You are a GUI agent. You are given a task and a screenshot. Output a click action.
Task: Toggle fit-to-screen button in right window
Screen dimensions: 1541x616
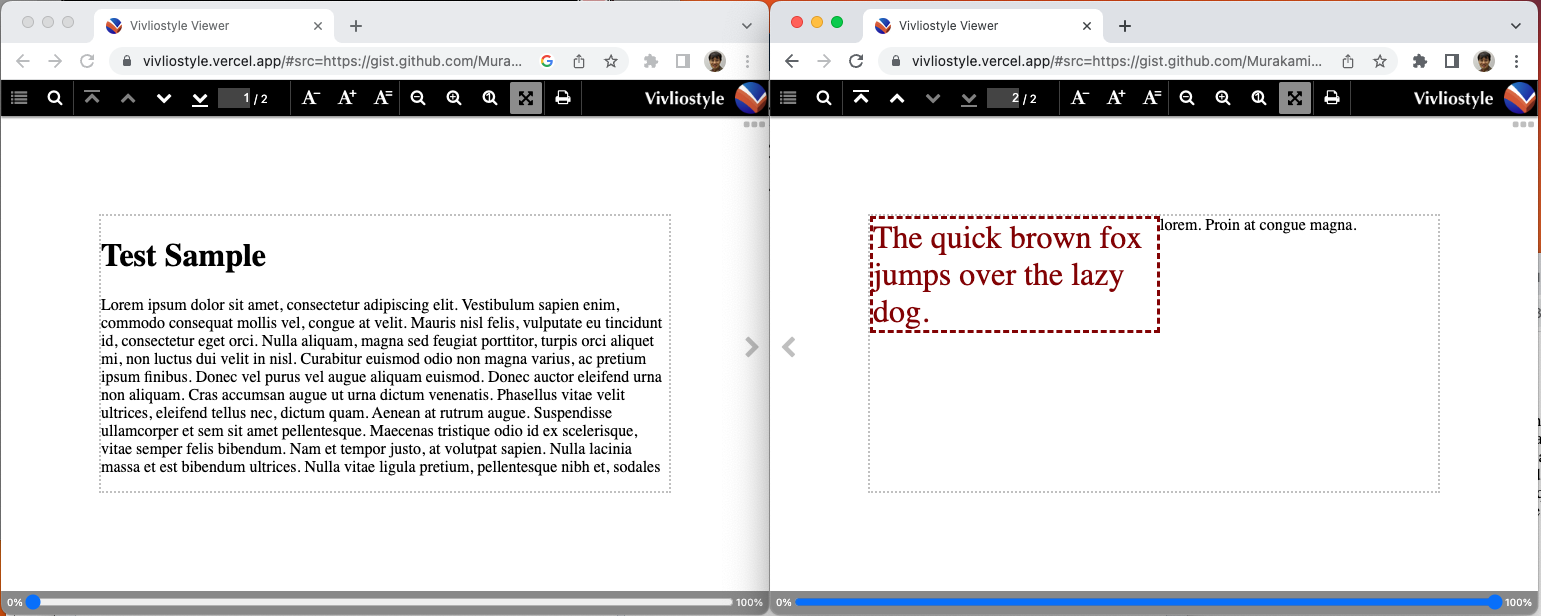point(1295,98)
